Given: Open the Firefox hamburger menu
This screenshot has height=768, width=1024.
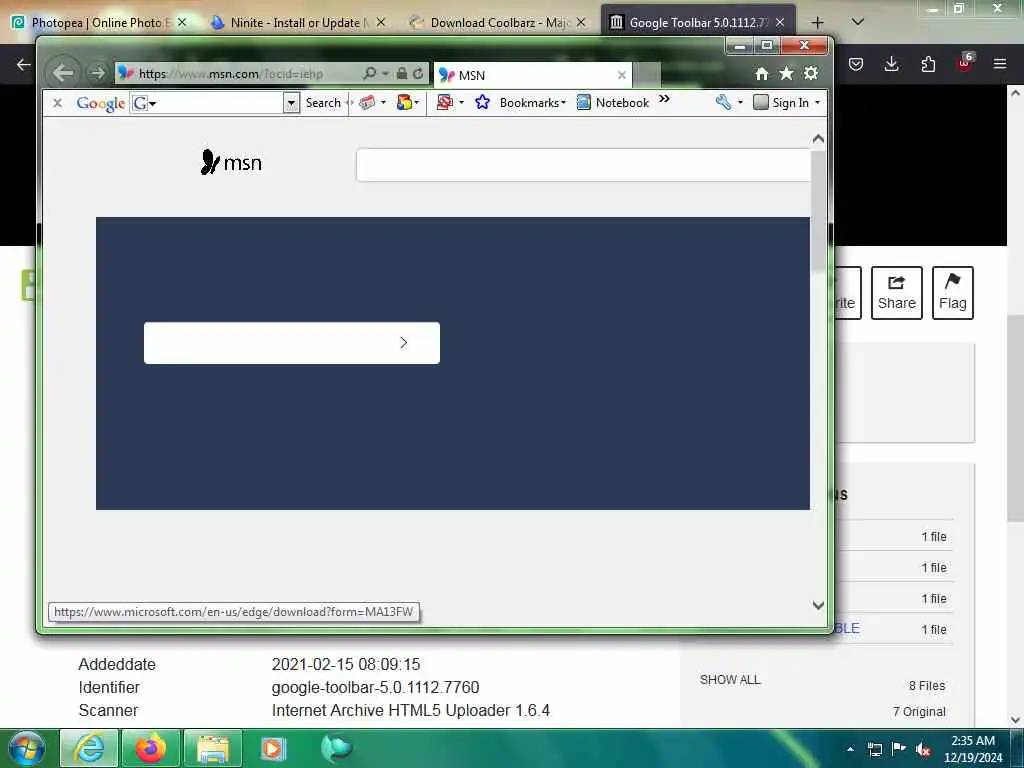Looking at the screenshot, I should coord(1000,64).
